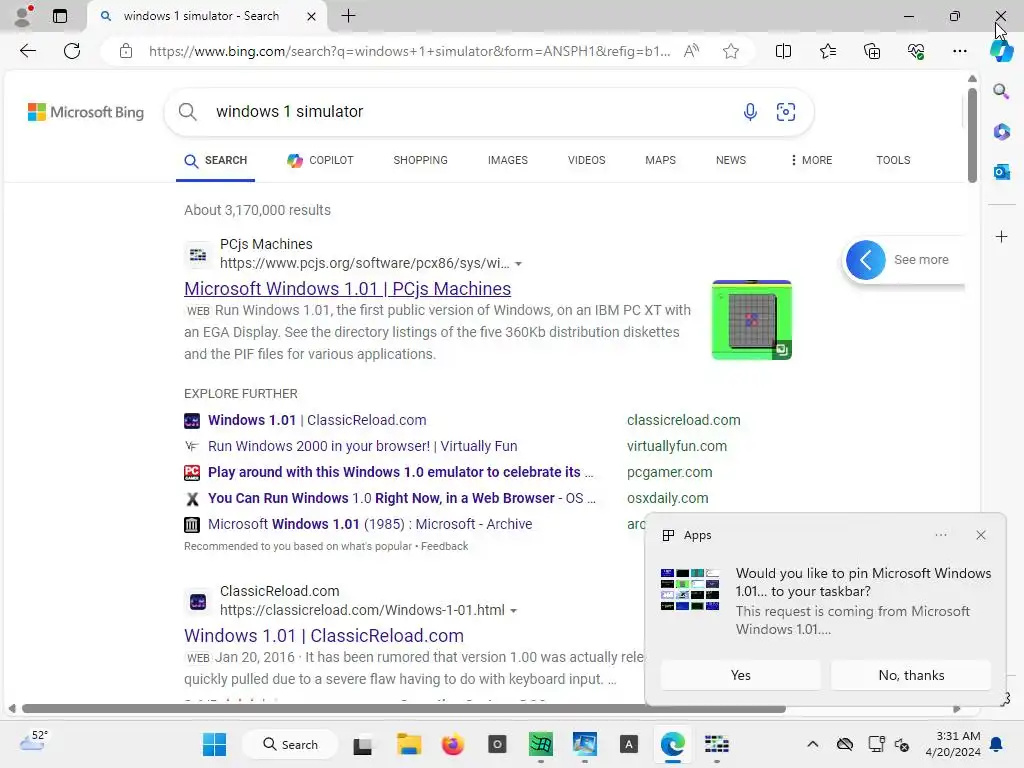
Task: Open Microsoft 365 sidebar icon
Action: [x=1001, y=131]
